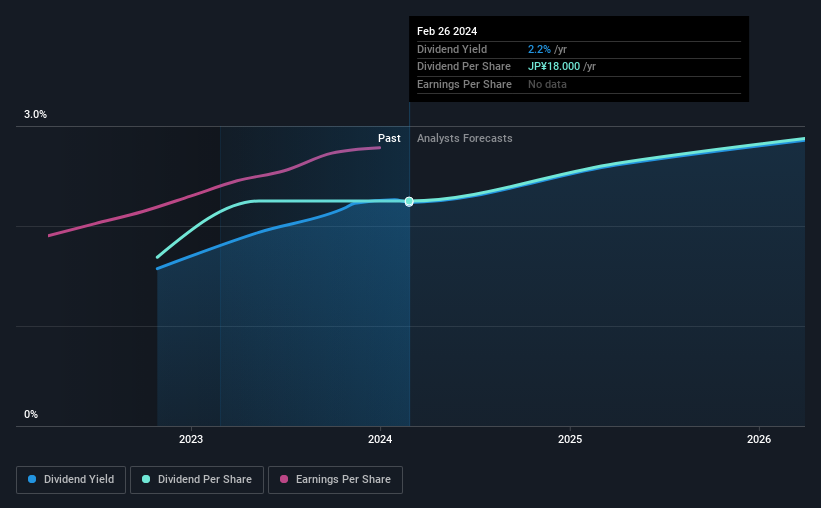Click the teal Dividend Per Share legend dot
The height and width of the screenshot is (508, 821).
coord(146,479)
